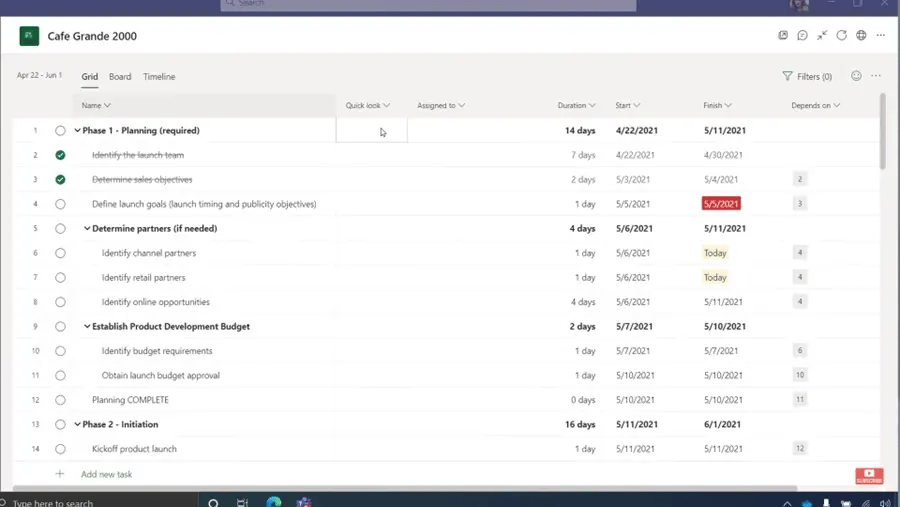Collapse Determine partners subtask group
900x507 pixels.
pyautogui.click(x=87, y=229)
